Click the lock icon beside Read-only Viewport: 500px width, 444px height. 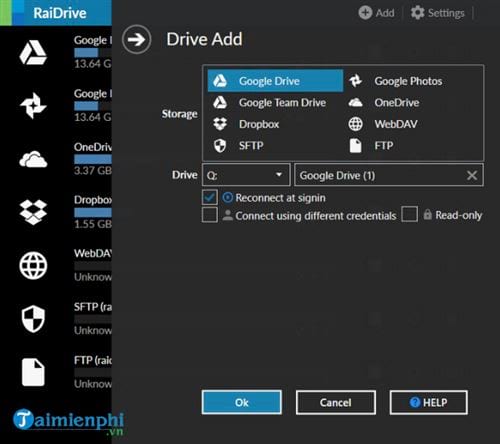427,214
